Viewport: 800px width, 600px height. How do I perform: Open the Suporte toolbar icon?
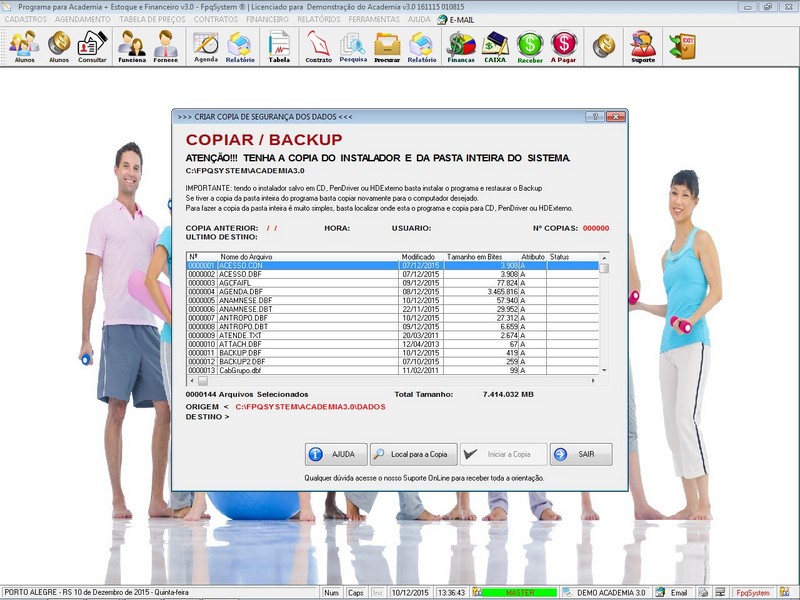(x=643, y=46)
